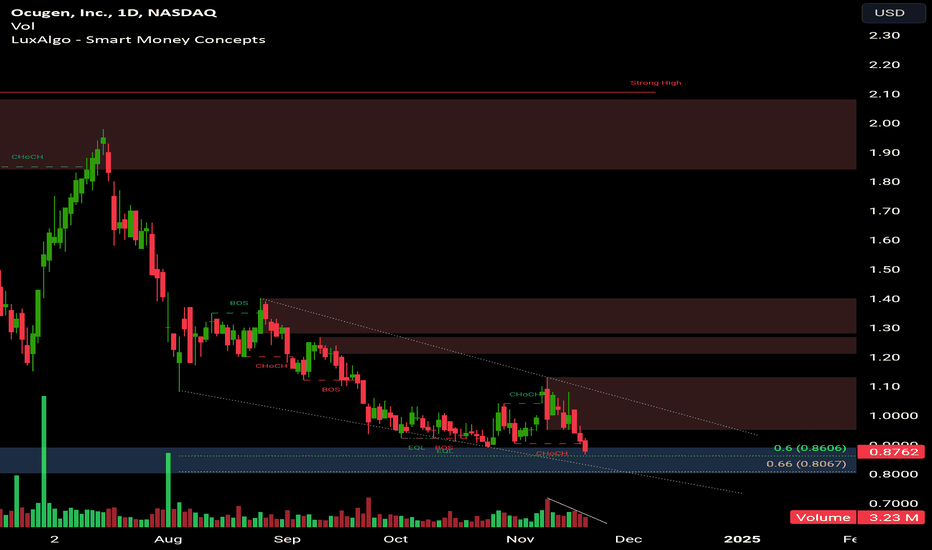Click the Dec label on the time axis
The height and width of the screenshot is (550, 932).
pyautogui.click(x=628, y=539)
